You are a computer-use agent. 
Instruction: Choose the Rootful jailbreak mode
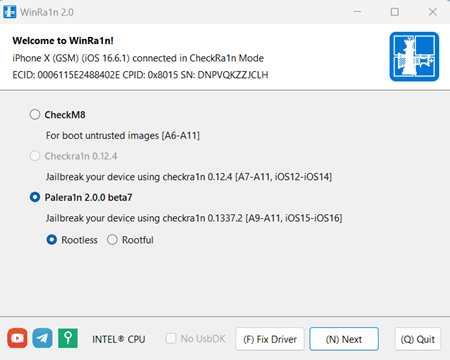(x=130, y=240)
